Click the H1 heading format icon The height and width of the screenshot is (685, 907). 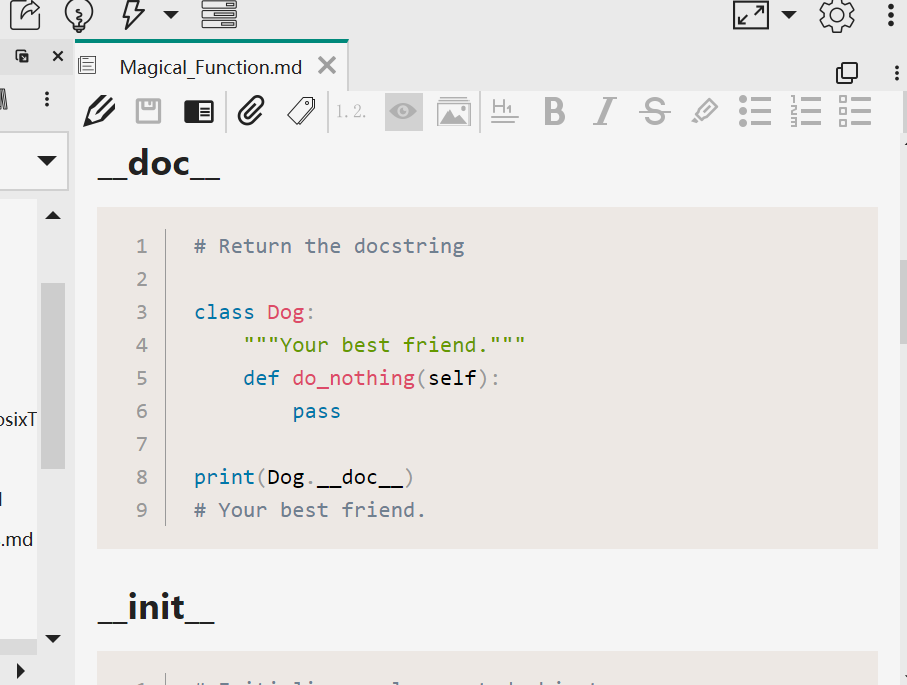[504, 111]
